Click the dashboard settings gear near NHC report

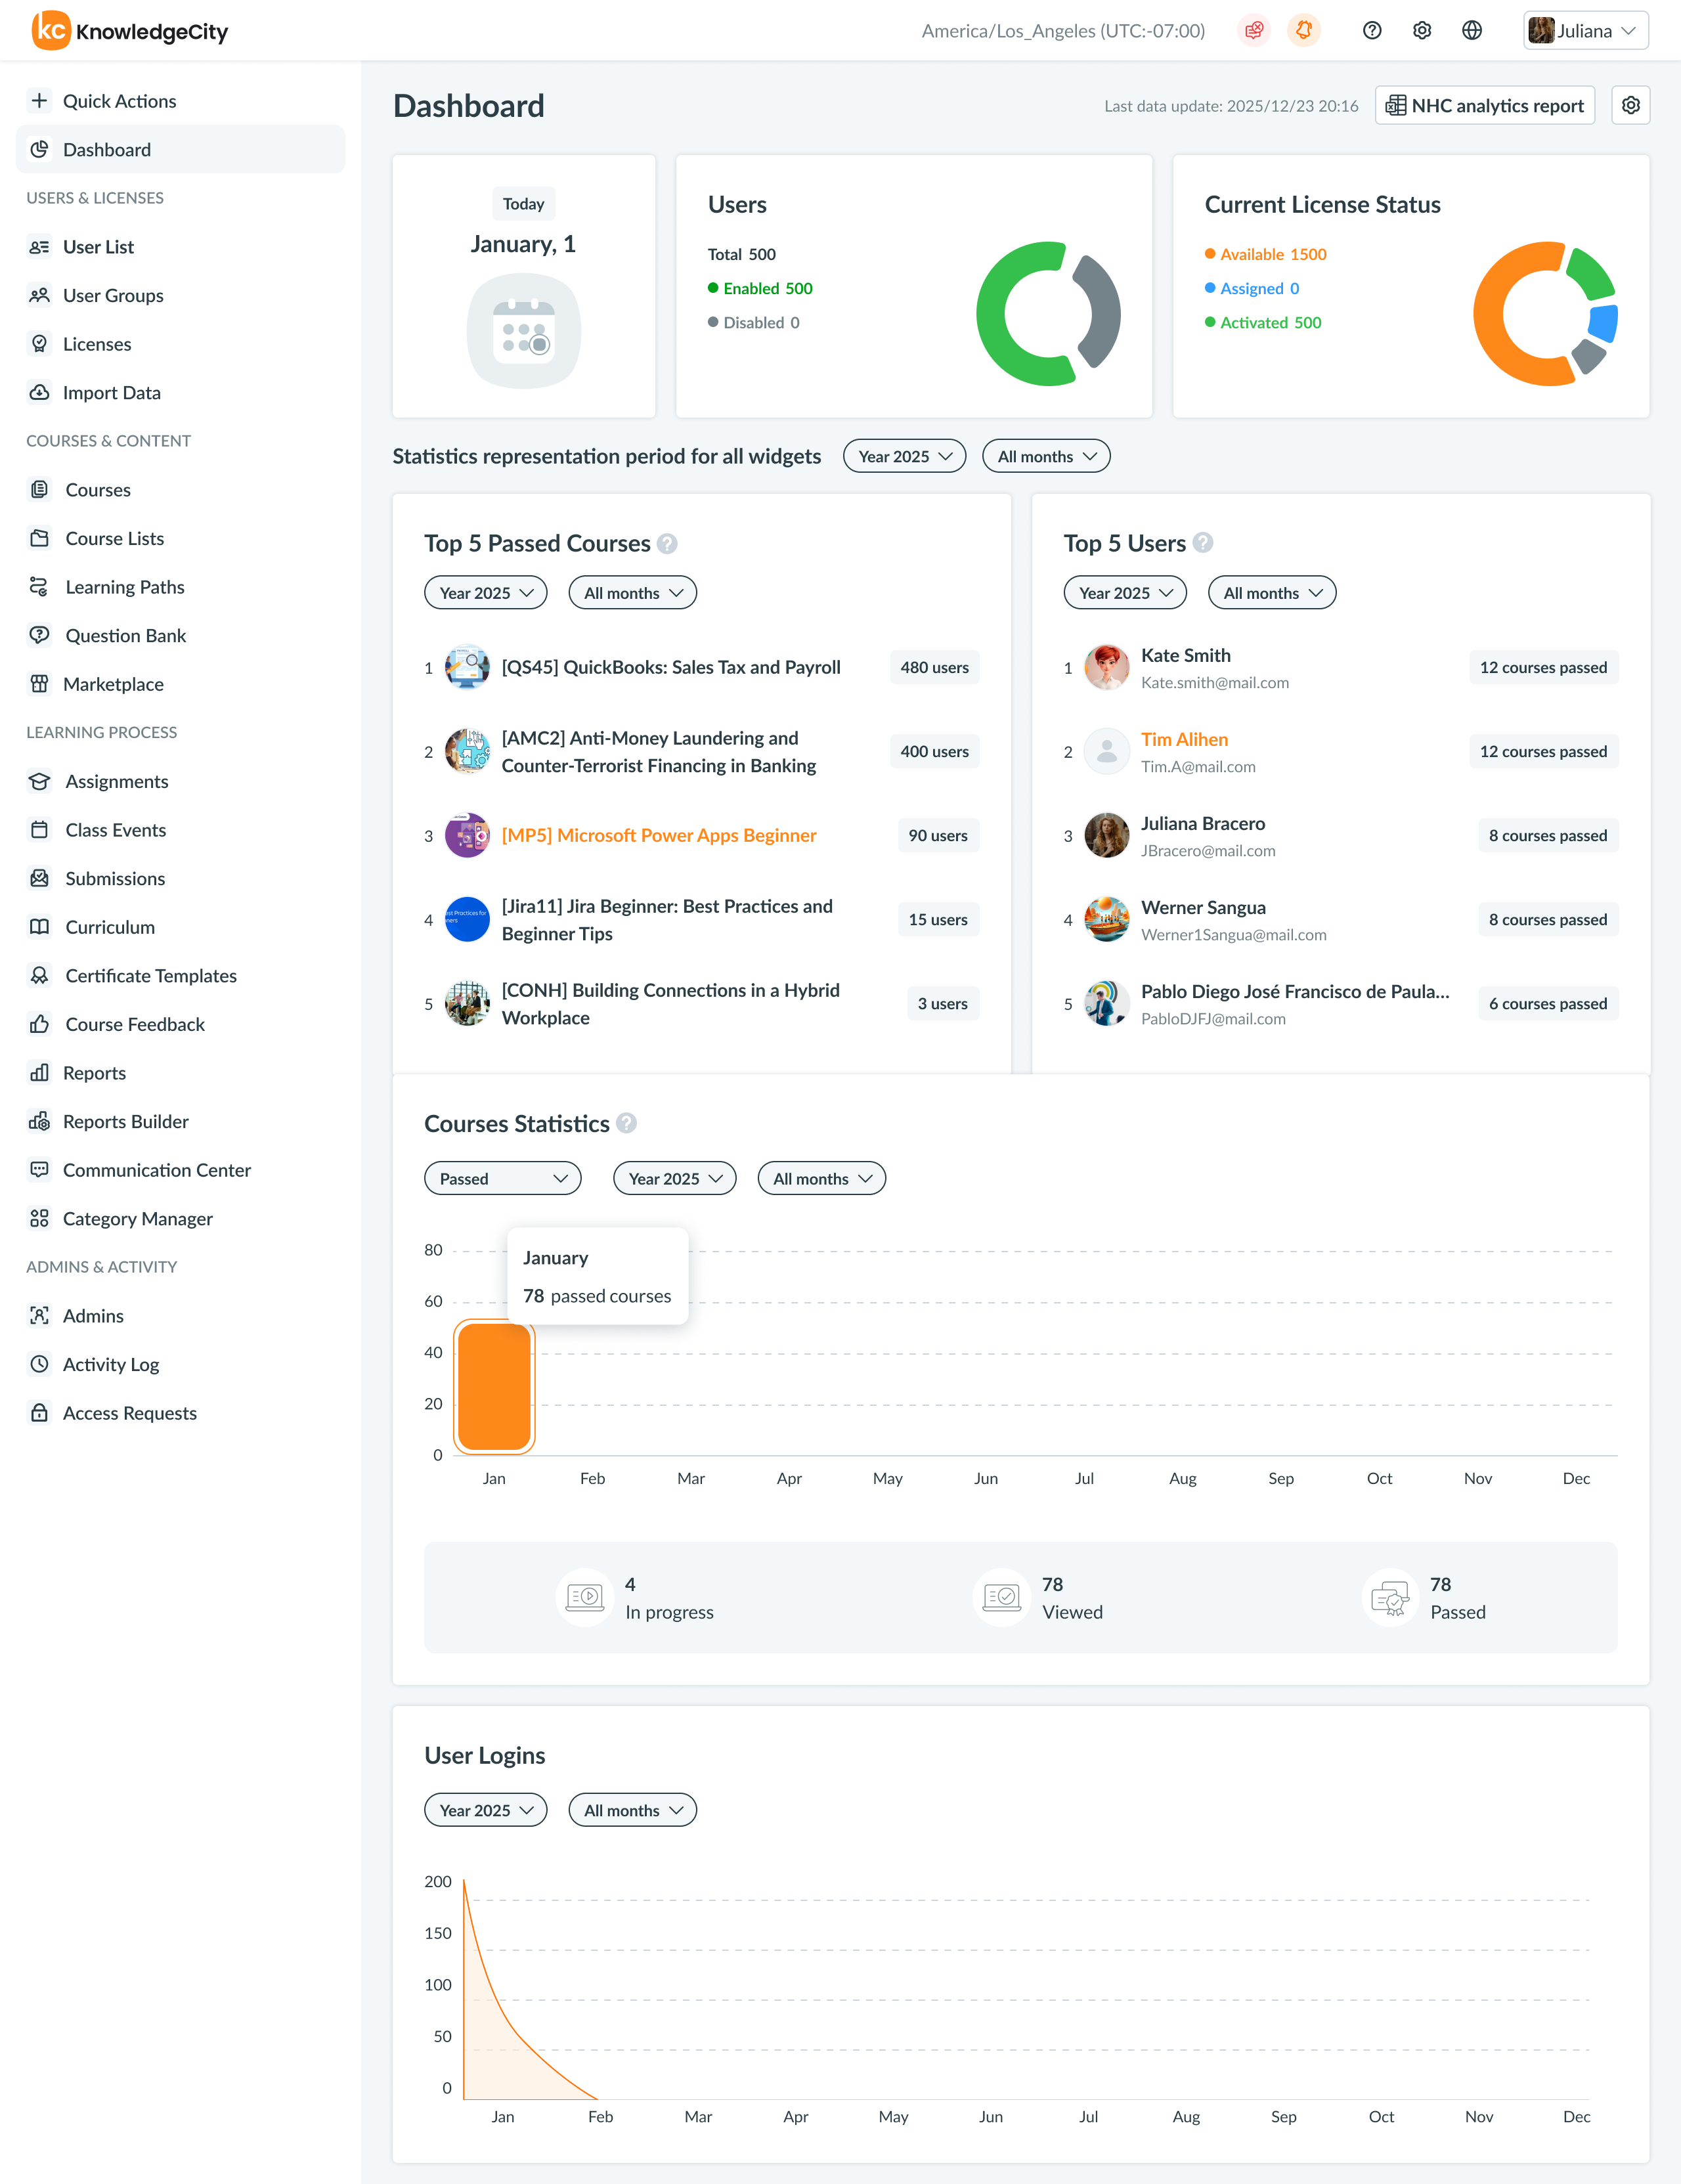[1630, 105]
